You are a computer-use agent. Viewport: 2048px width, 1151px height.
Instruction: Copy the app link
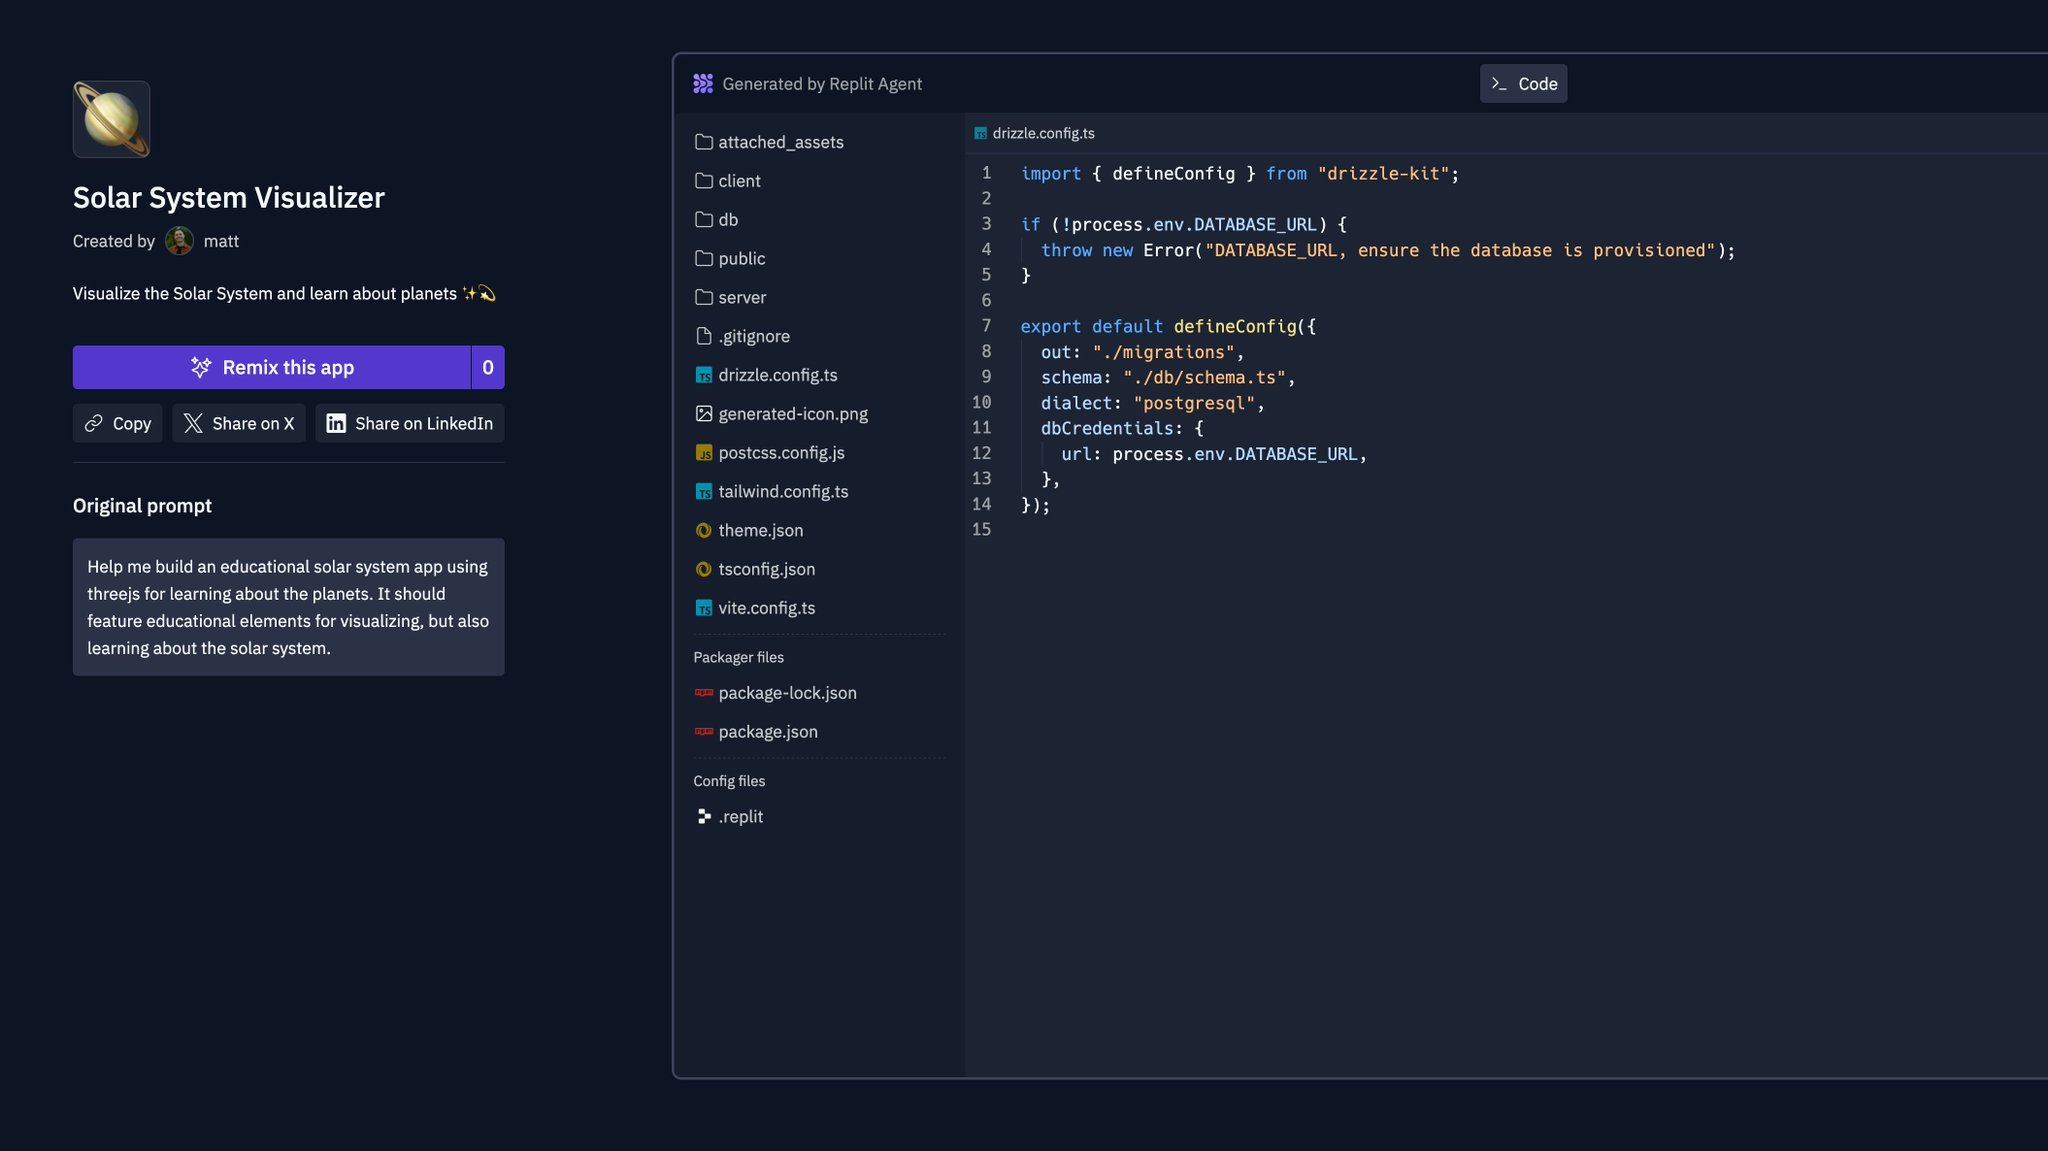point(117,423)
